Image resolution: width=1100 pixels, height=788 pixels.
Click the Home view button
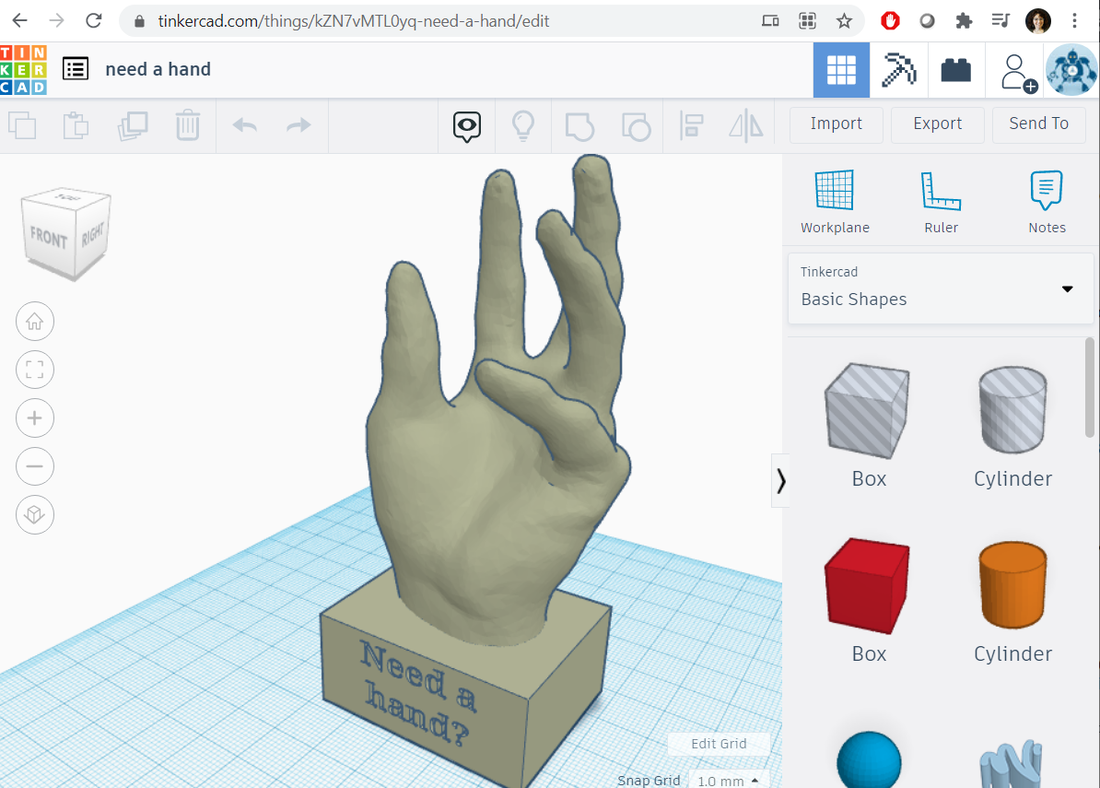pyautogui.click(x=34, y=321)
